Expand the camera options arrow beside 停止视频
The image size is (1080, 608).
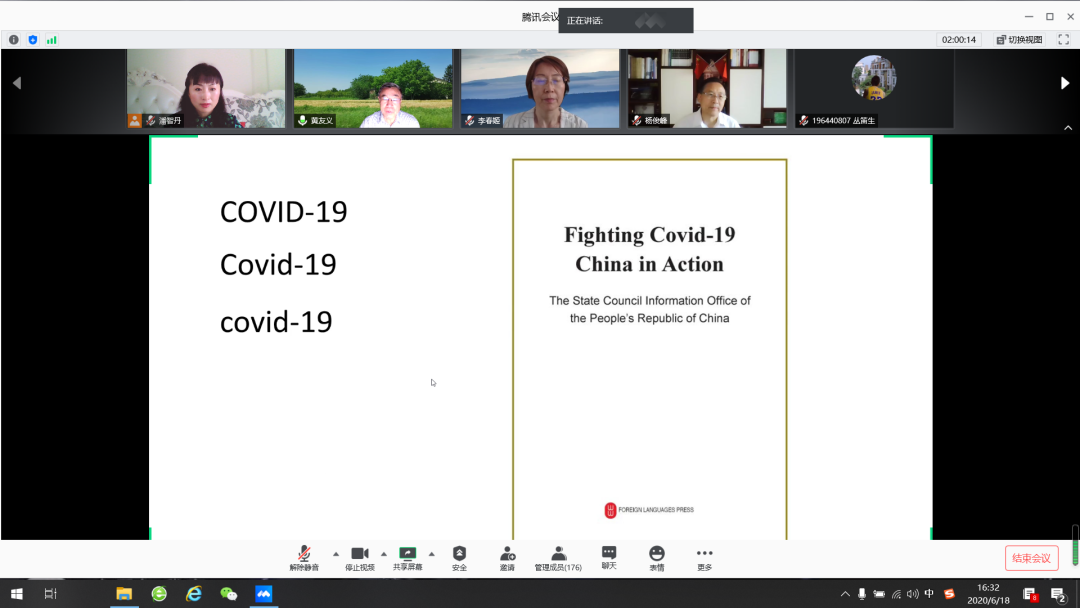click(x=383, y=553)
